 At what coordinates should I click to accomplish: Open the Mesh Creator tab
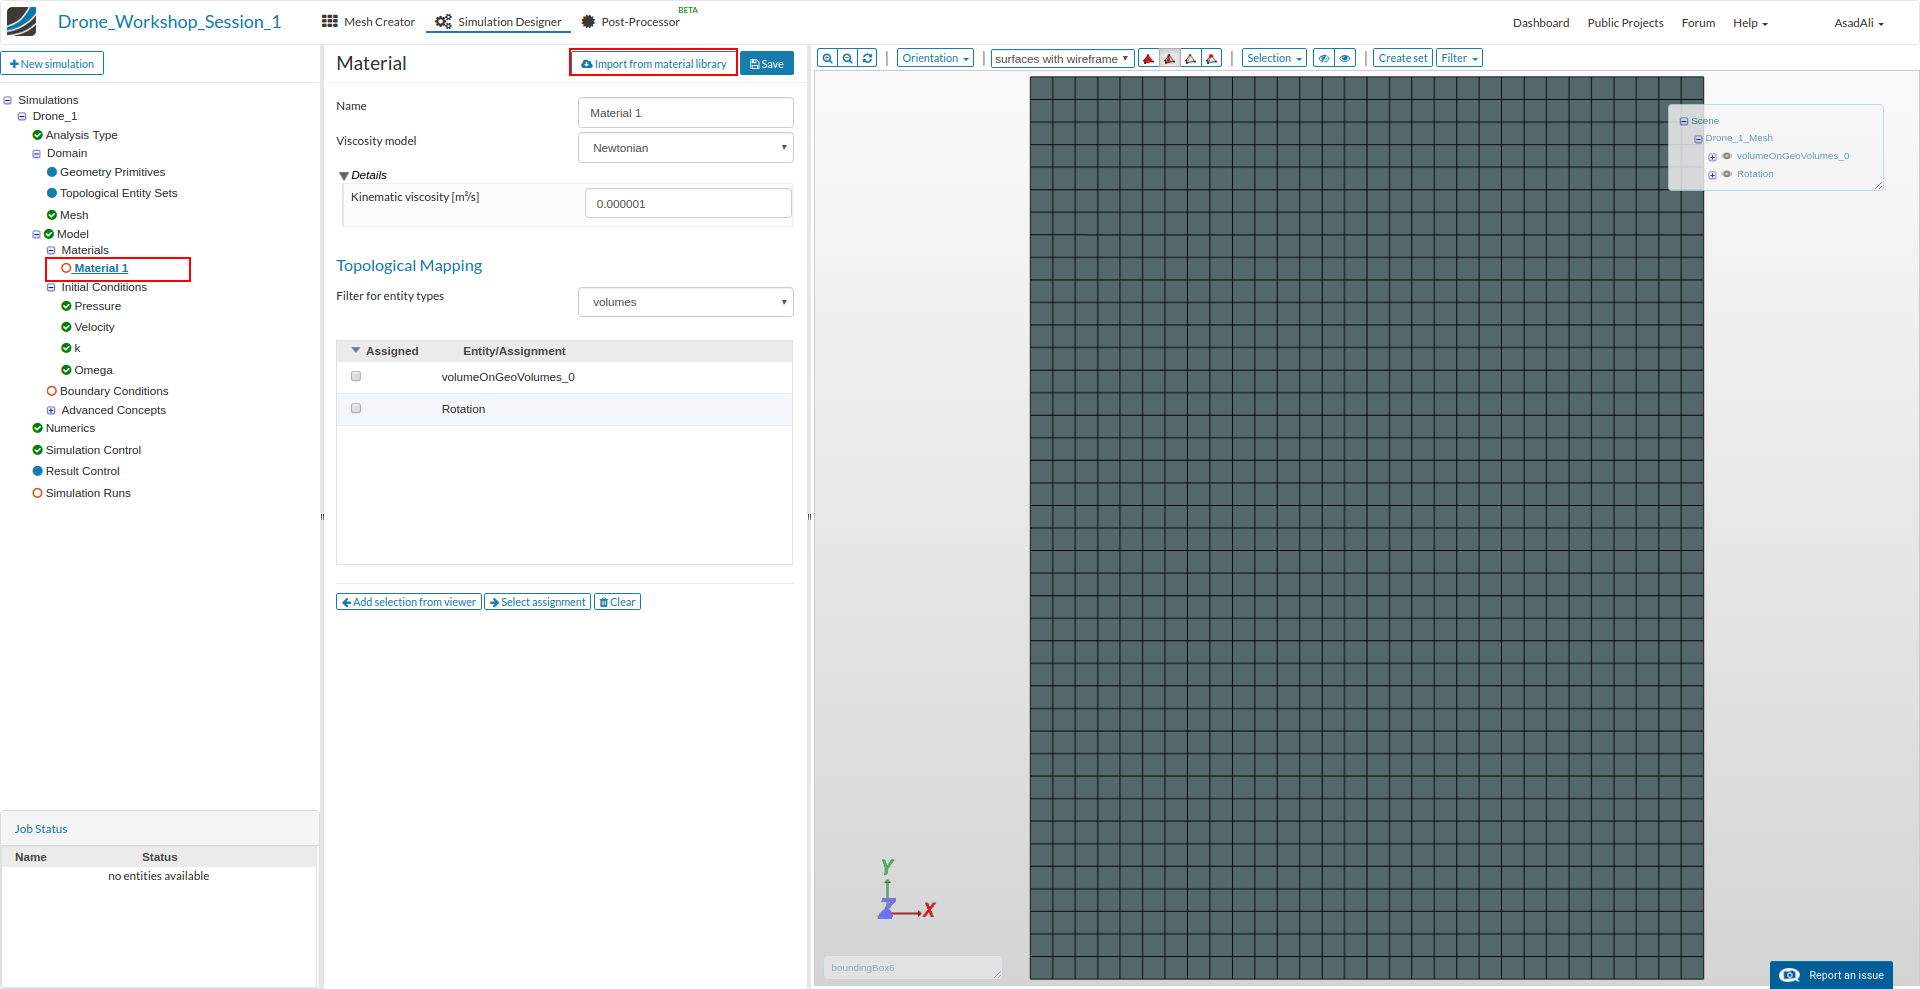[368, 22]
